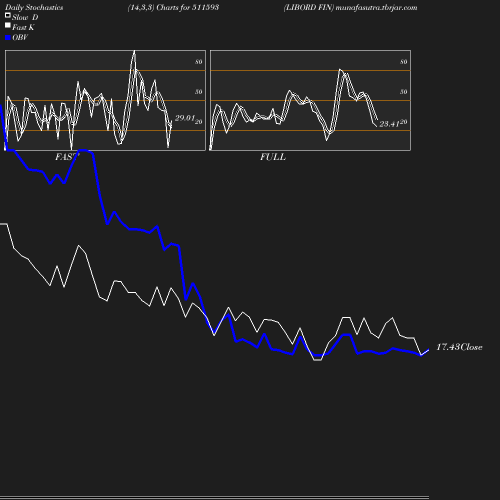The image size is (500, 500).
Task: Click the highest peak in FULL stochastic chart
Action: click(x=340, y=69)
